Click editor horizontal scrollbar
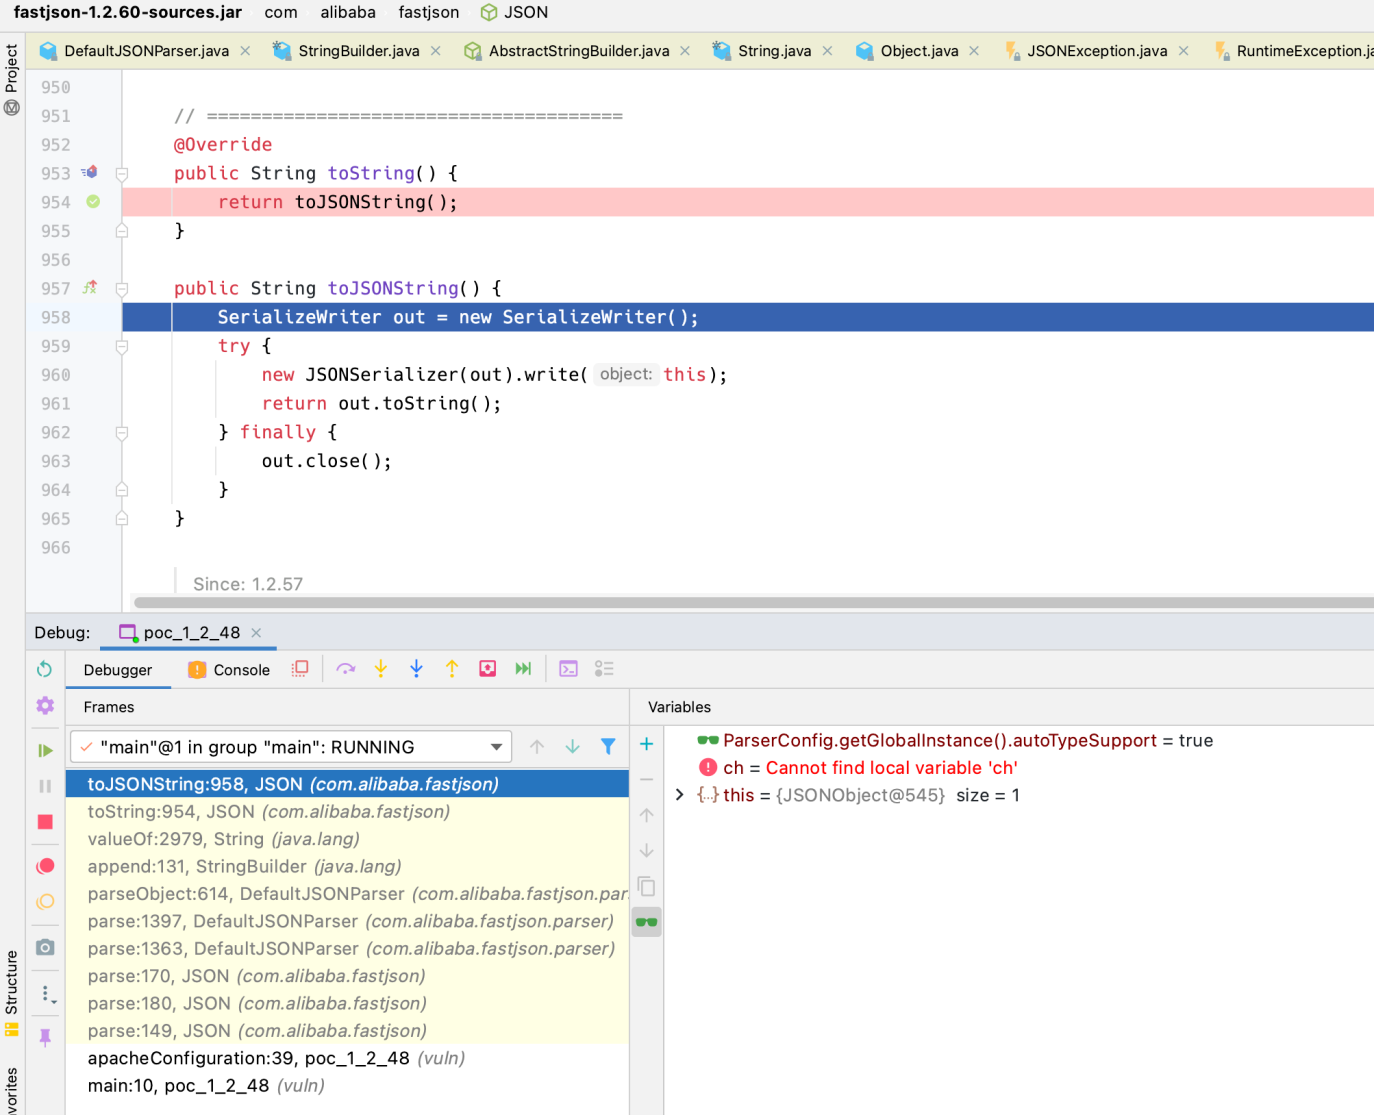This screenshot has height=1115, width=1374. pos(754,602)
